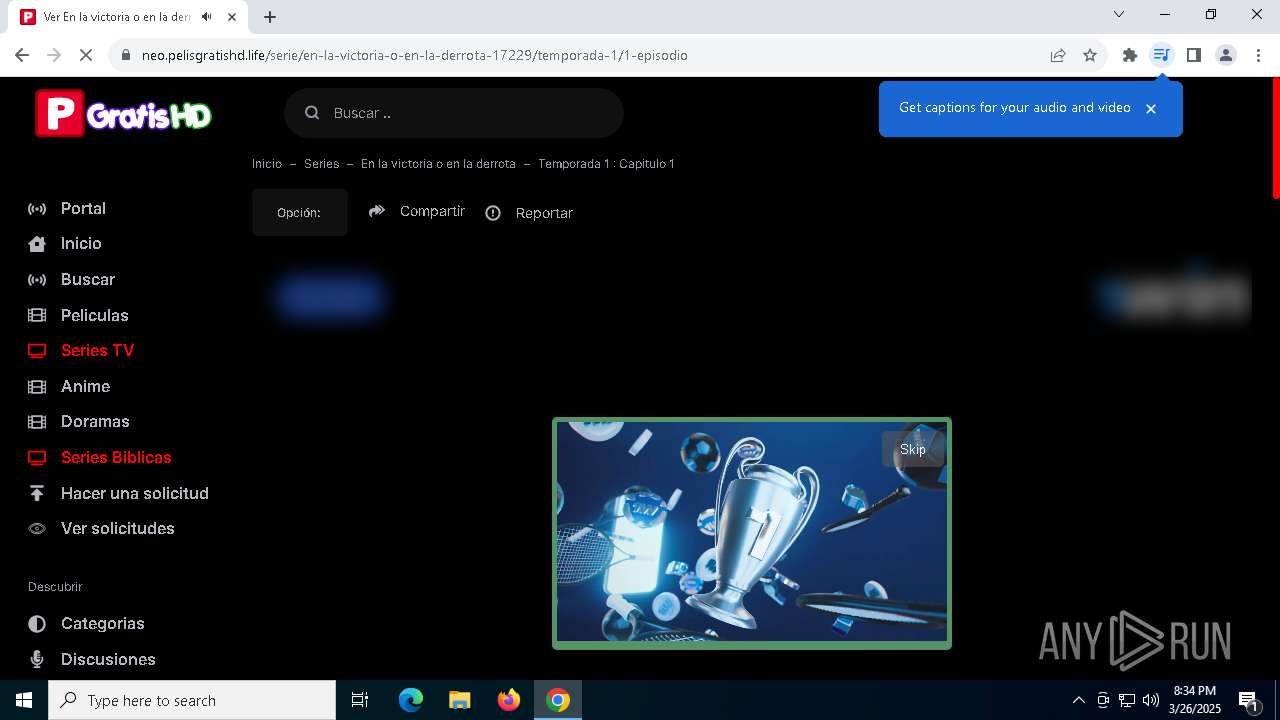Open Discusiones from the sidebar
Image resolution: width=1280 pixels, height=720 pixels.
[x=108, y=659]
